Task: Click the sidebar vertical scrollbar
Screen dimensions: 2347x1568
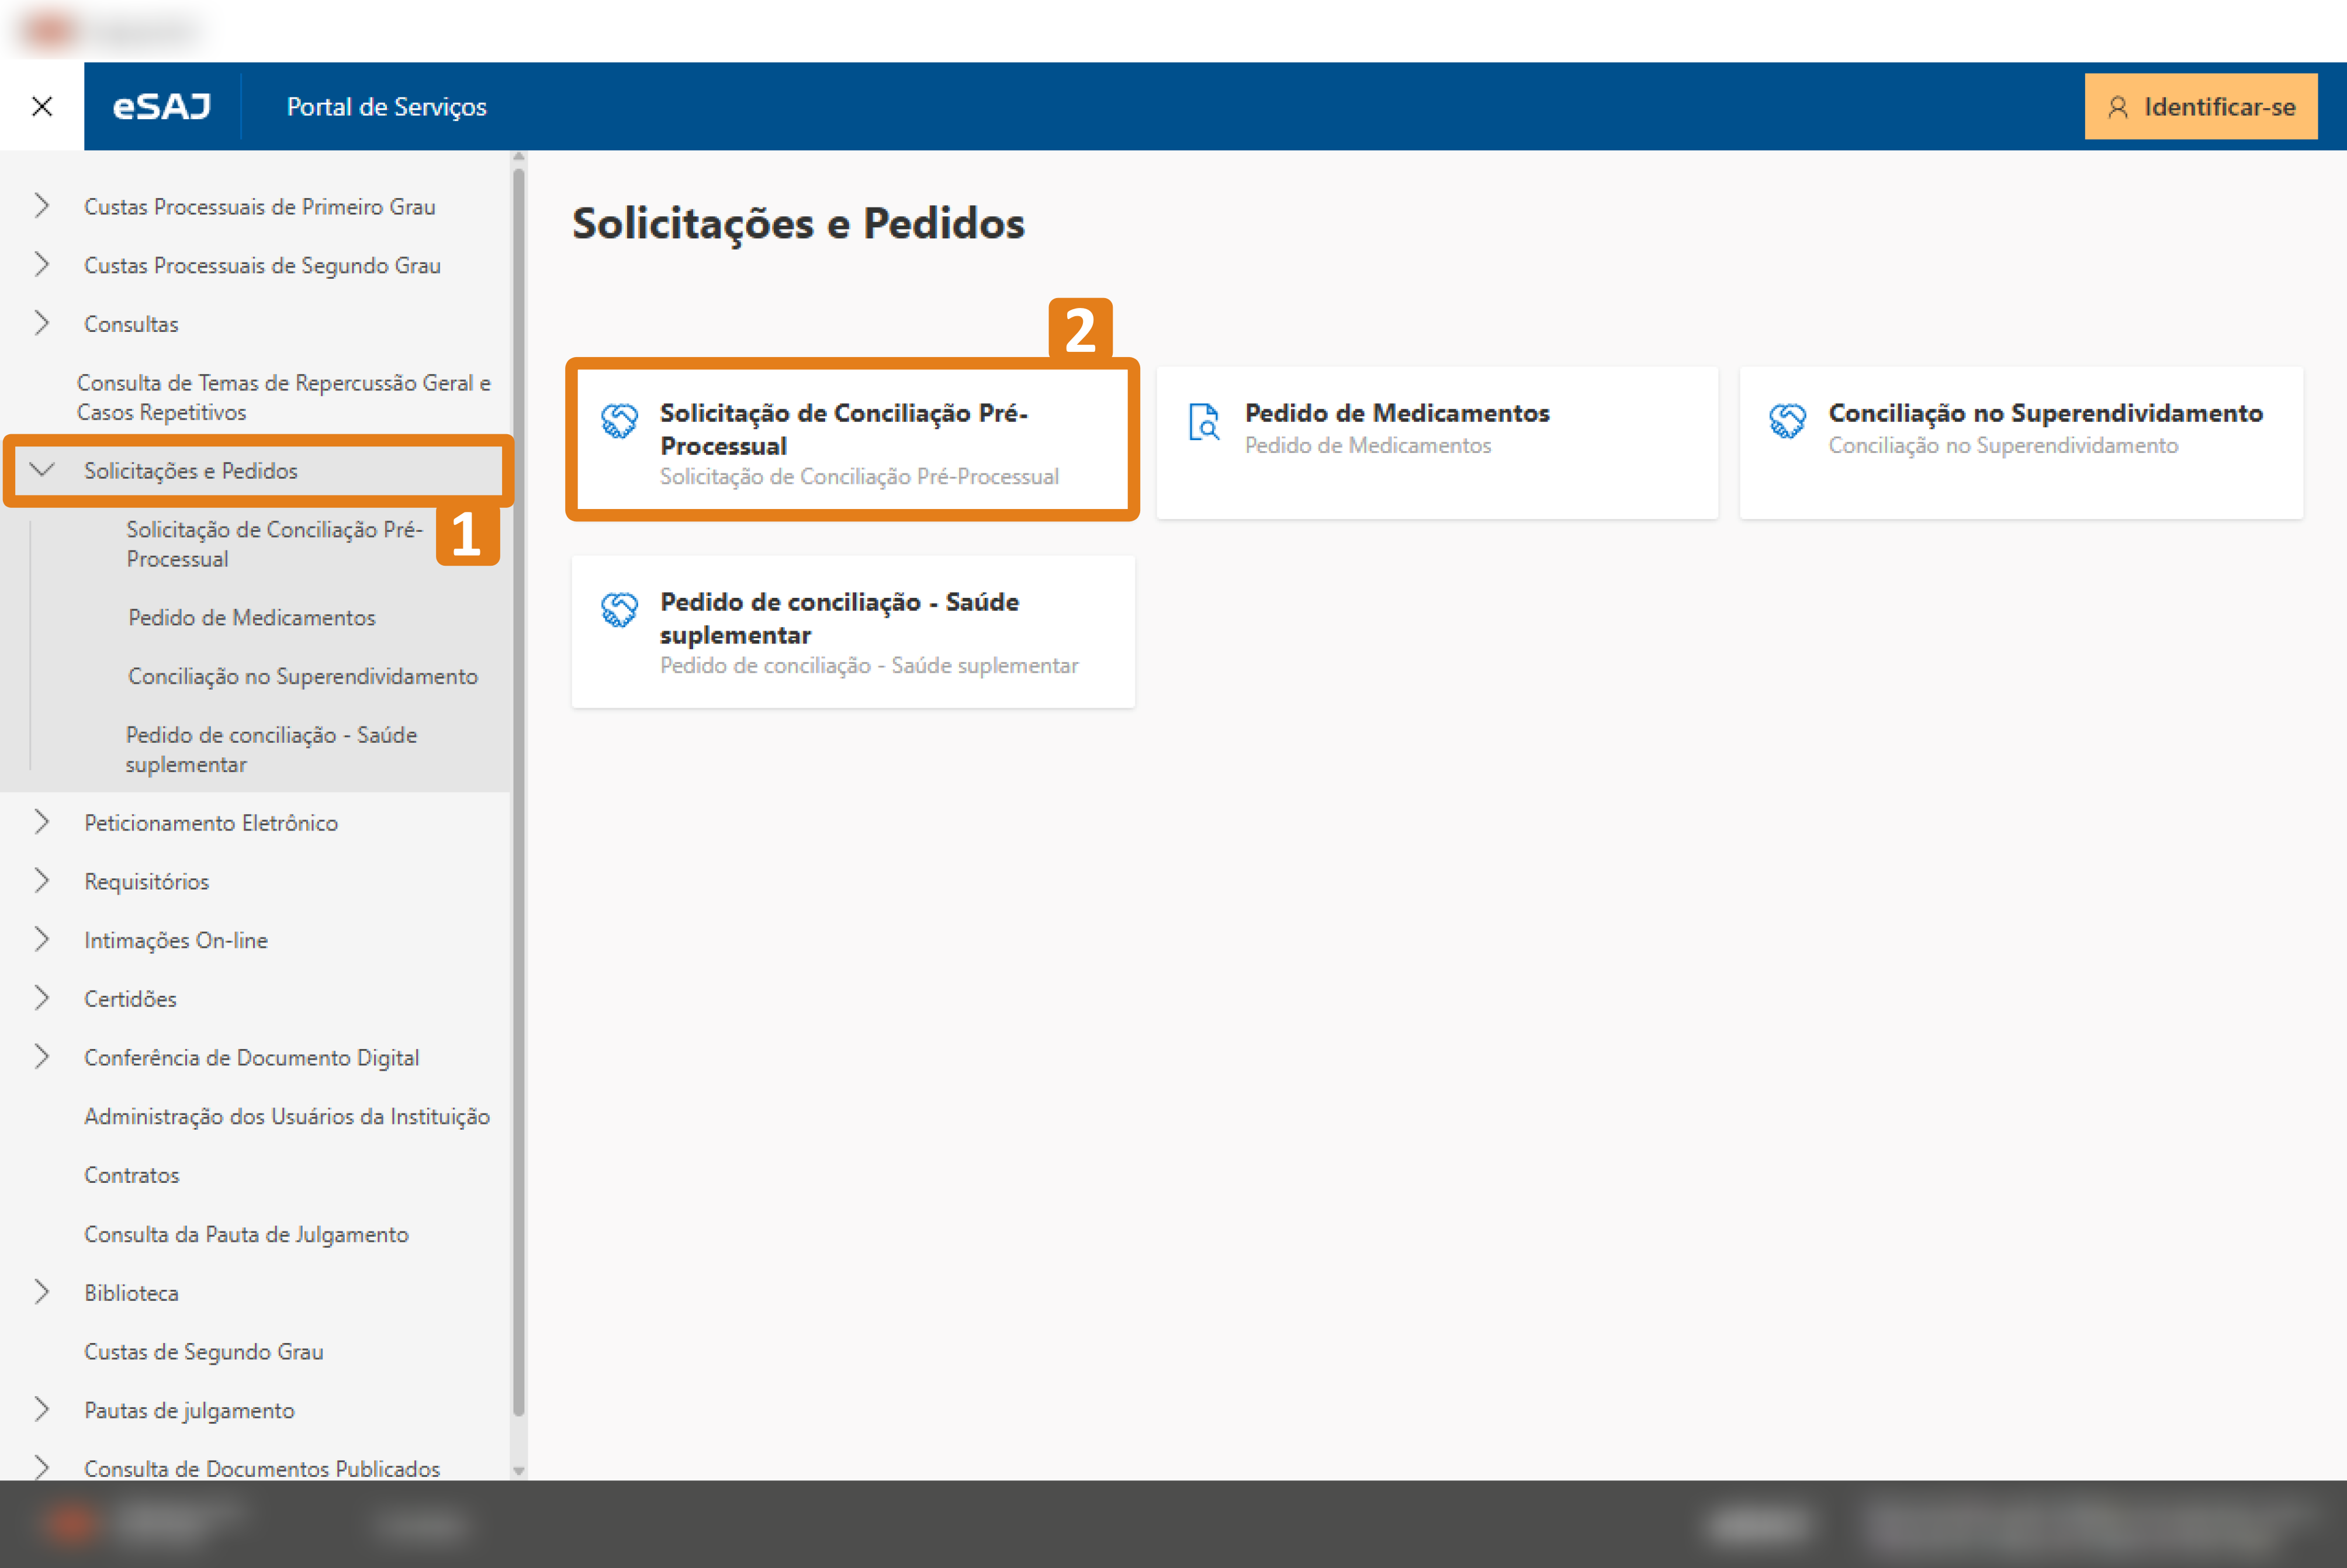Action: point(518,790)
